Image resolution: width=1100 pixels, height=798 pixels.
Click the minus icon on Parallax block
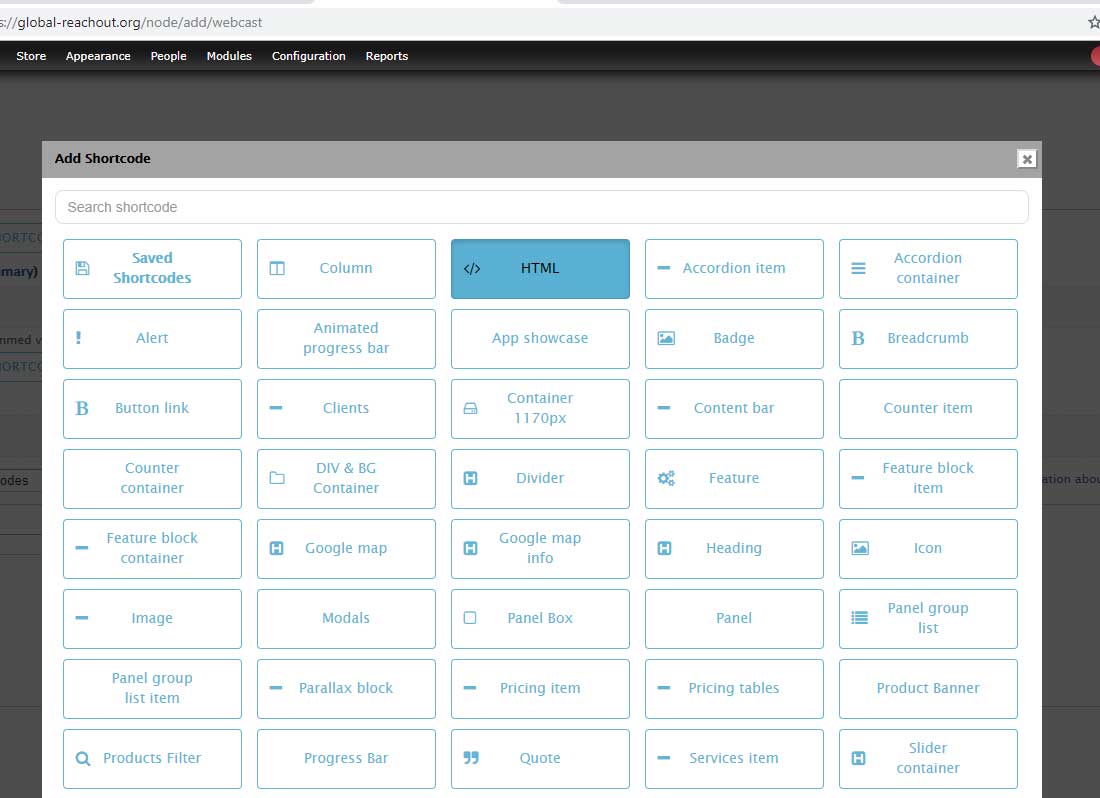(276, 688)
